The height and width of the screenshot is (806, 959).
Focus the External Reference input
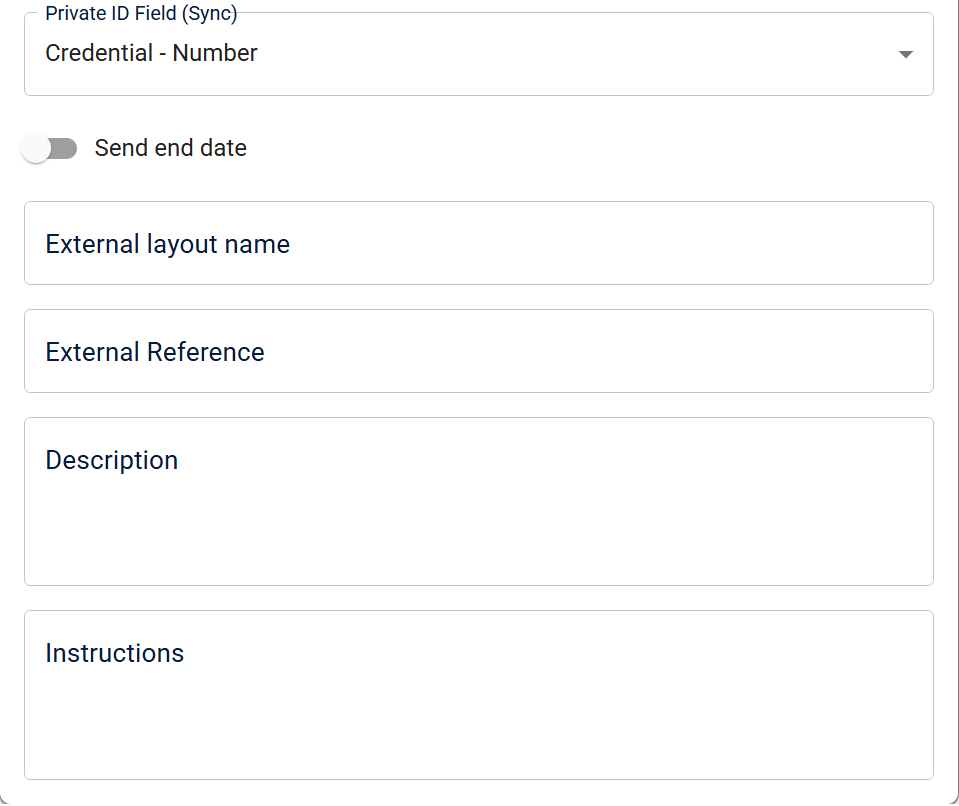(478, 351)
